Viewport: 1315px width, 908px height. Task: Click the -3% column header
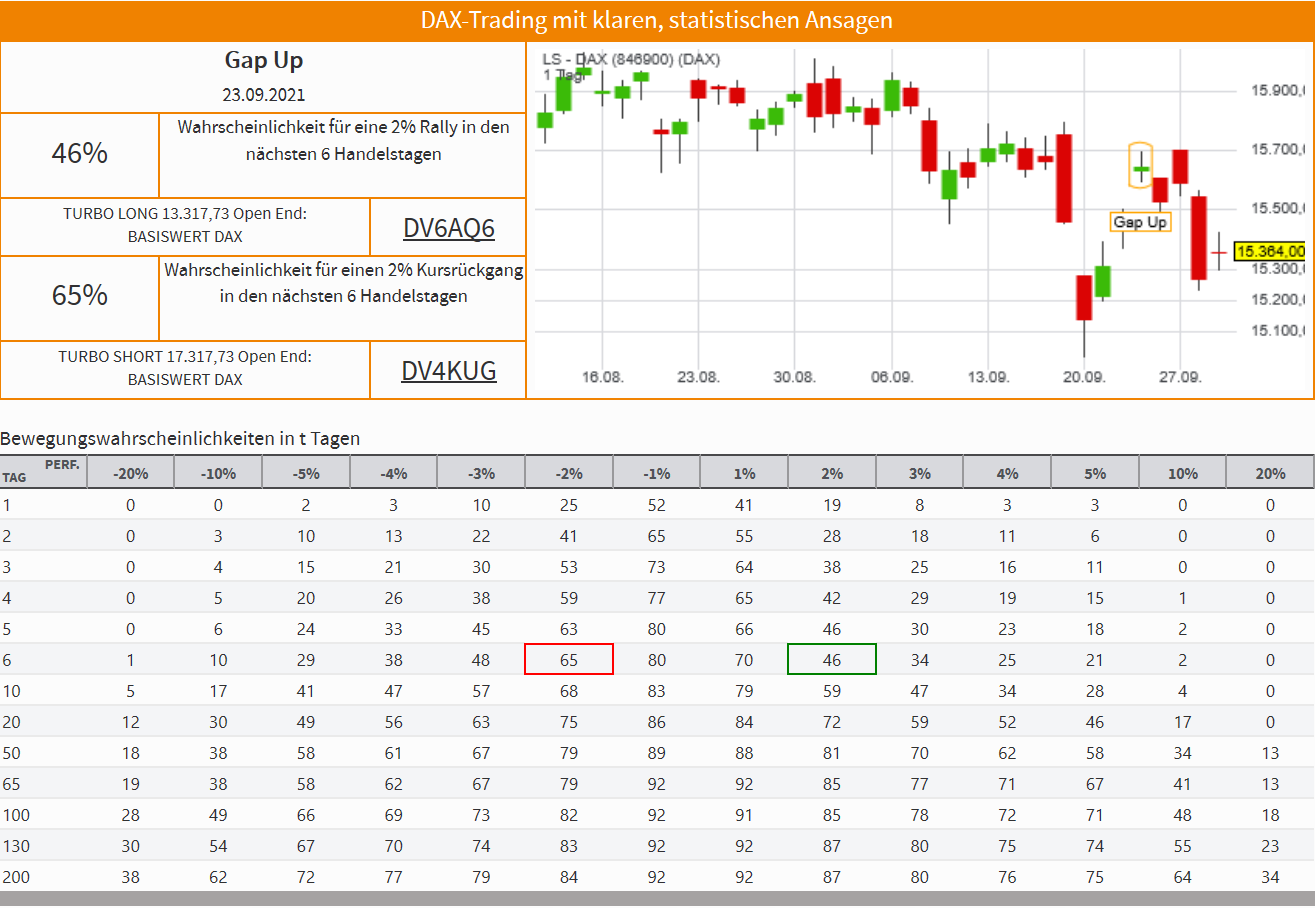click(481, 473)
